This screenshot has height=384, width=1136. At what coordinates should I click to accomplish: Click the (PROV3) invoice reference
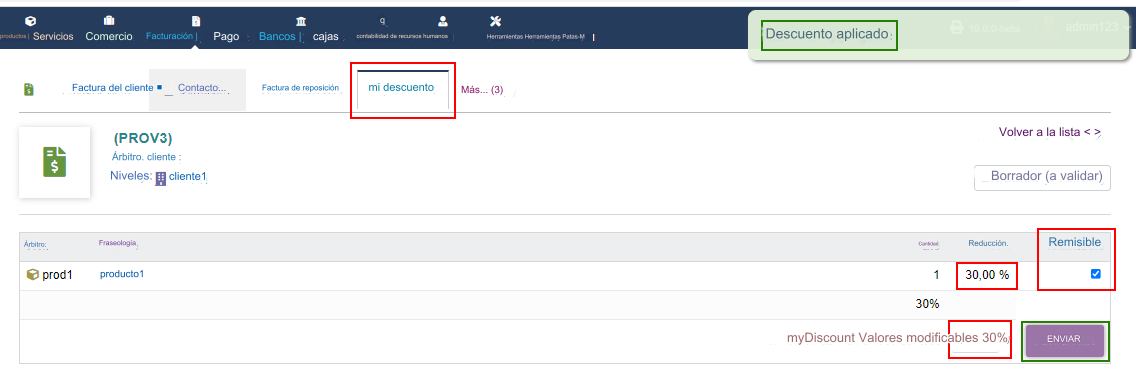(143, 138)
